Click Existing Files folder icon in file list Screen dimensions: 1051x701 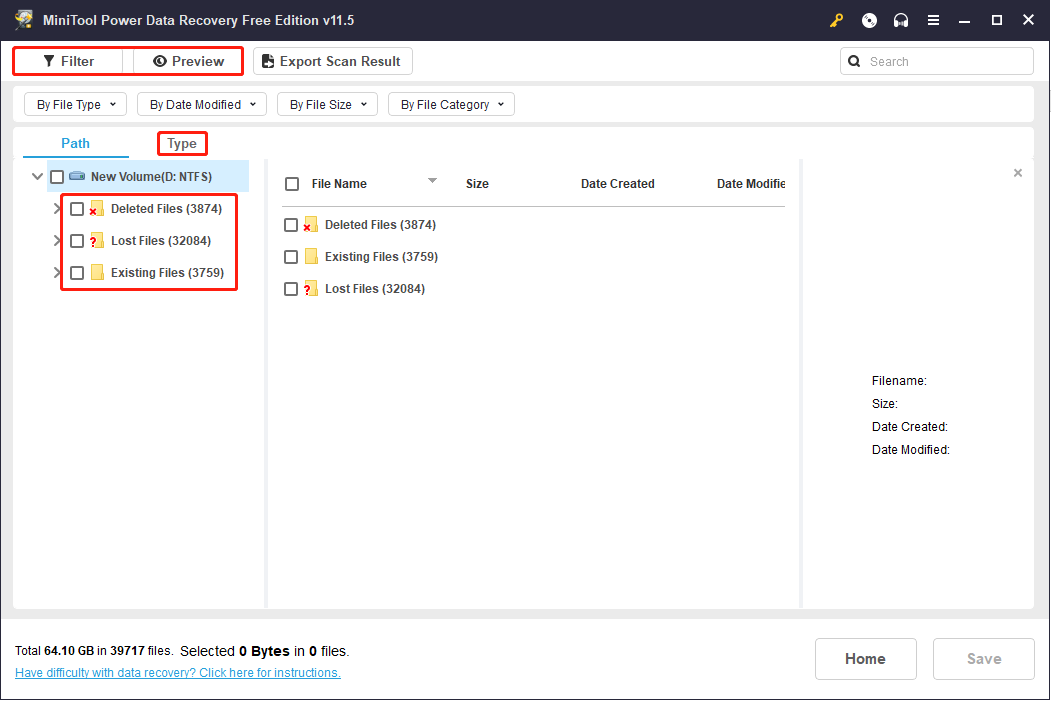point(311,257)
